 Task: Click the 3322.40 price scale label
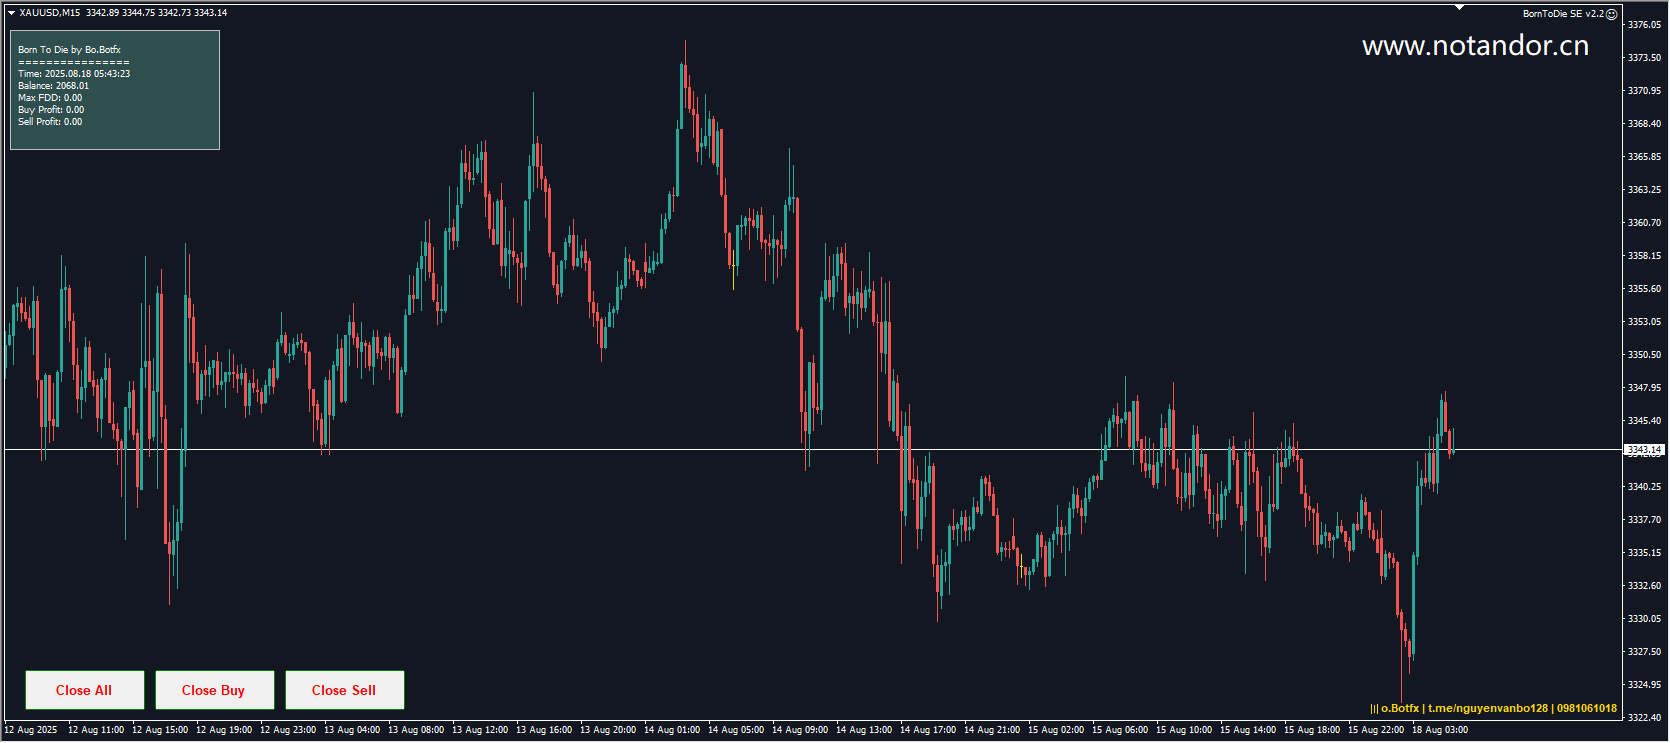[x=1644, y=718]
